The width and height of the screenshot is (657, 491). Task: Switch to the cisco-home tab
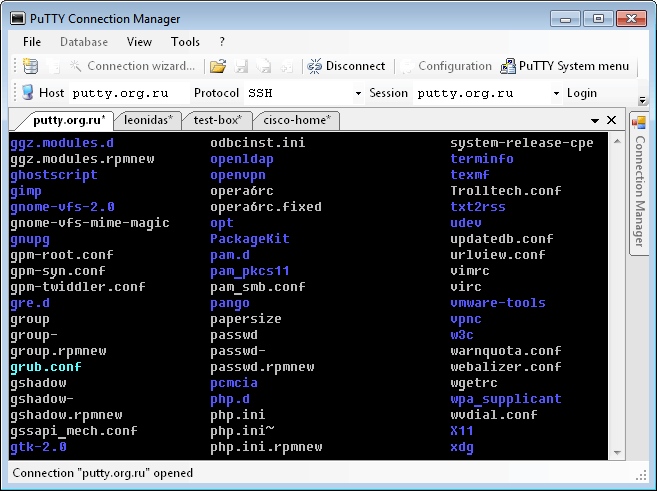[x=297, y=120]
